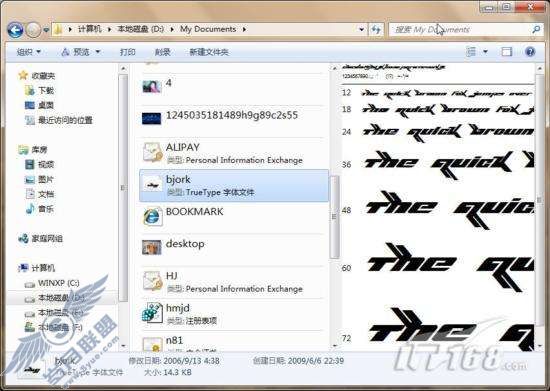Image resolution: width=550 pixels, height=391 pixels.
Task: Click My Documents breadcrumb segment
Action: click(x=208, y=29)
